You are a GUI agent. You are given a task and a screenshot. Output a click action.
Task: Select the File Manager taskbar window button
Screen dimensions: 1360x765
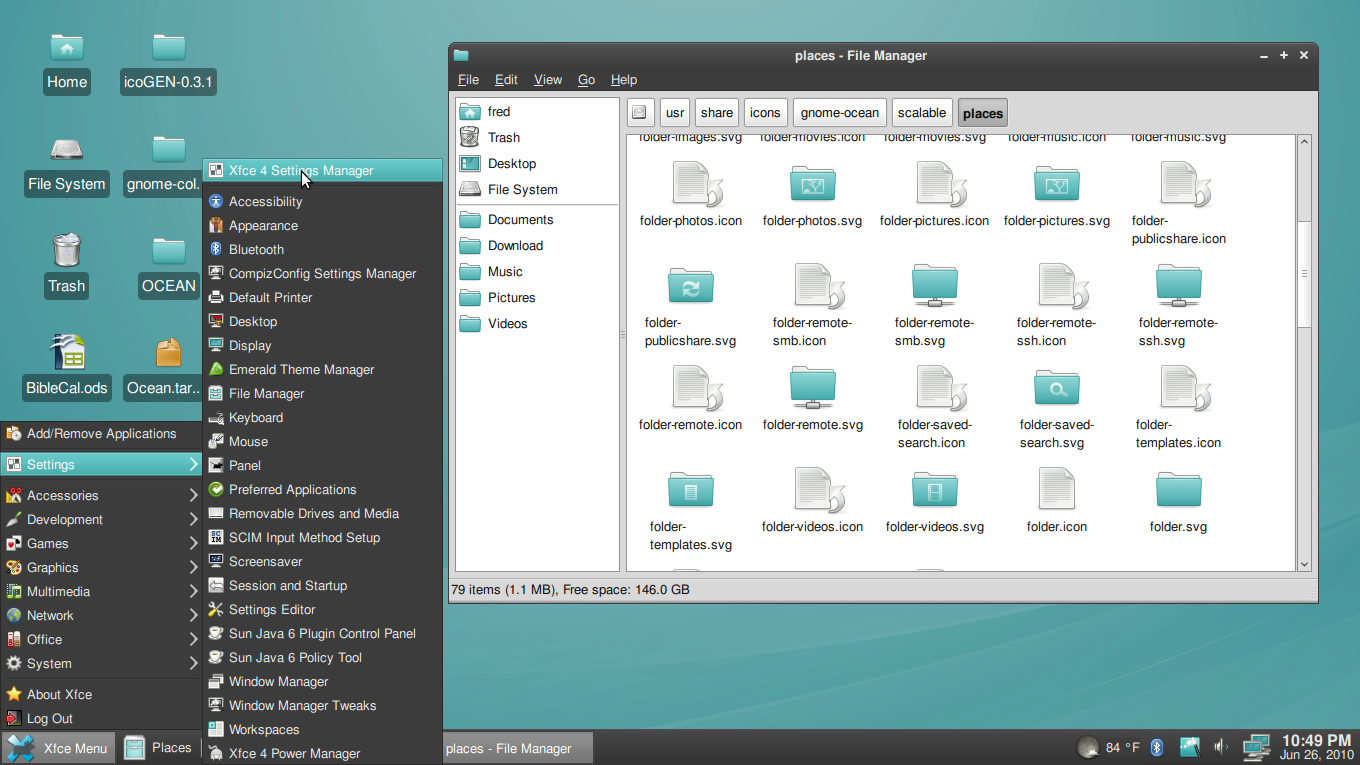click(x=517, y=748)
